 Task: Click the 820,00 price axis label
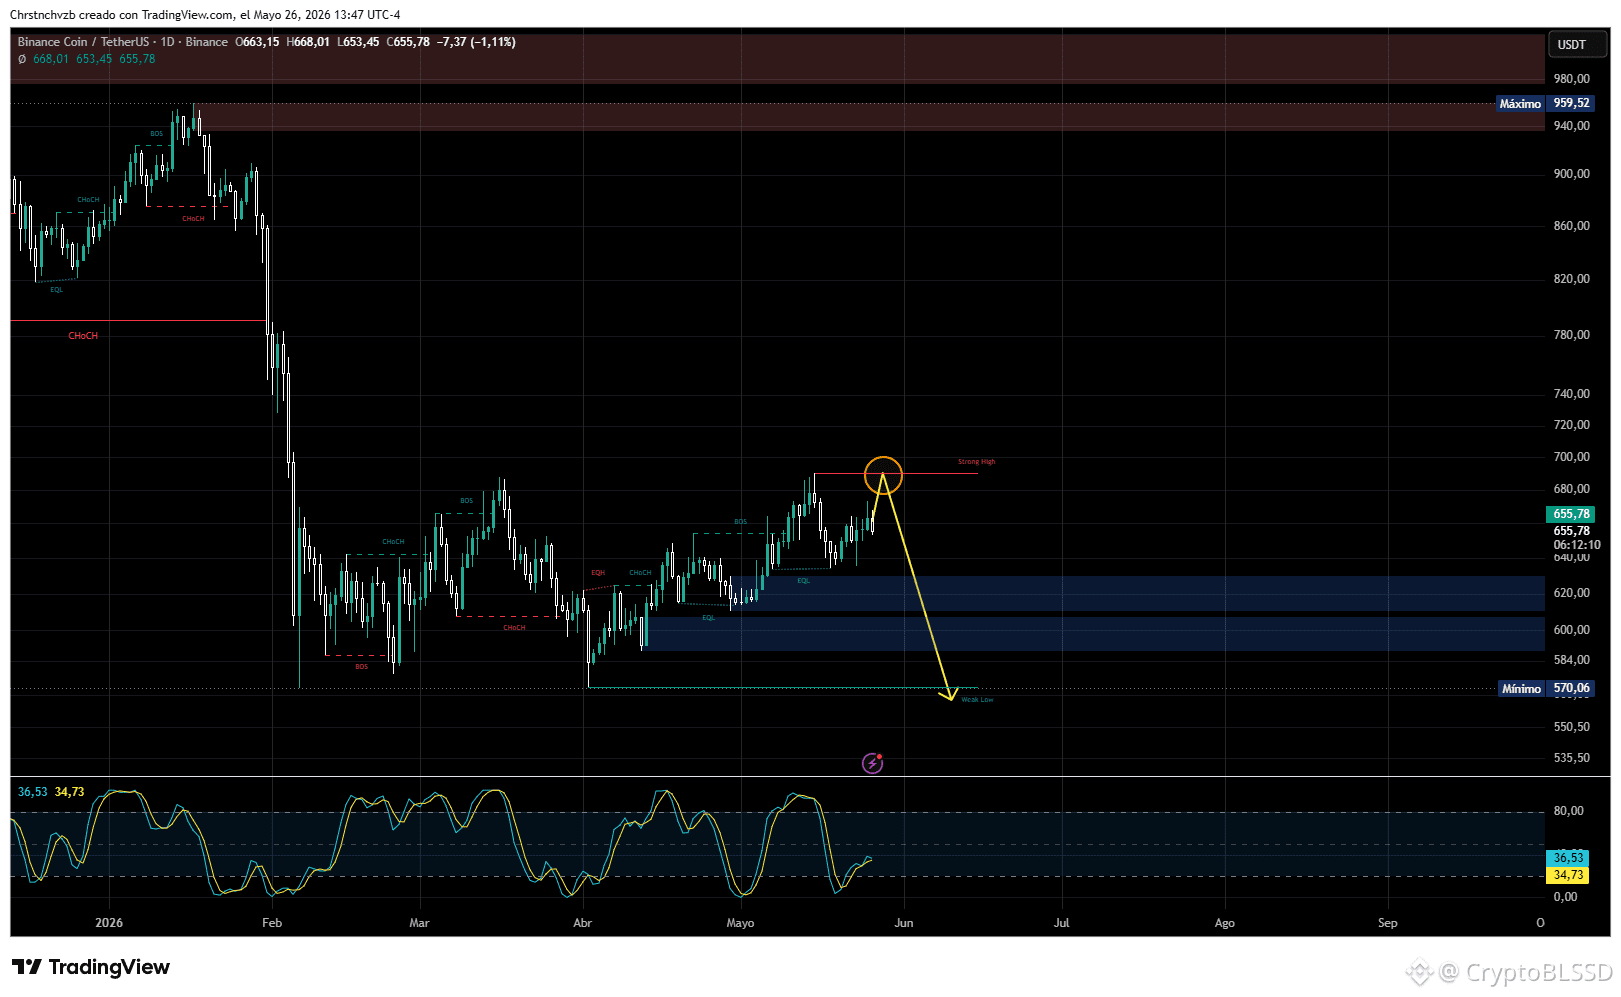tap(1571, 279)
